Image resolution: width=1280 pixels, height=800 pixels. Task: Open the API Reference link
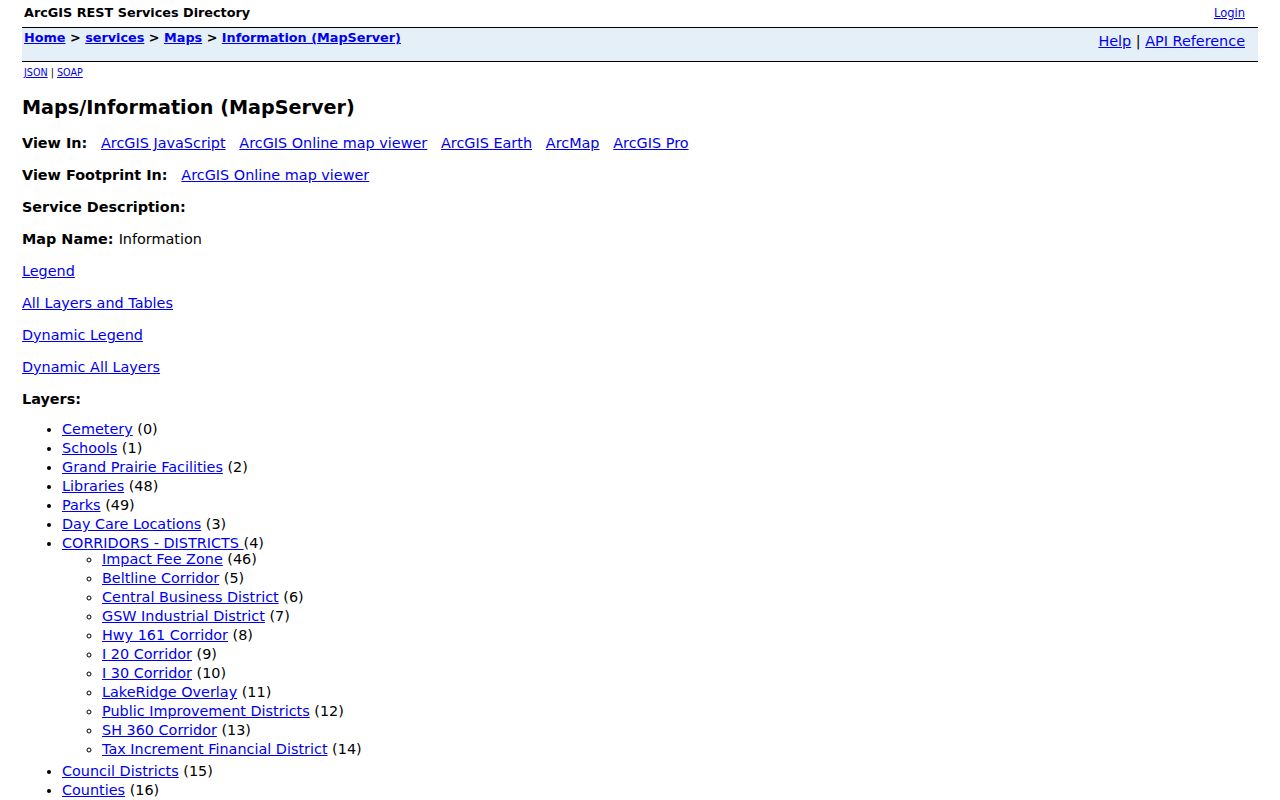[1195, 41]
